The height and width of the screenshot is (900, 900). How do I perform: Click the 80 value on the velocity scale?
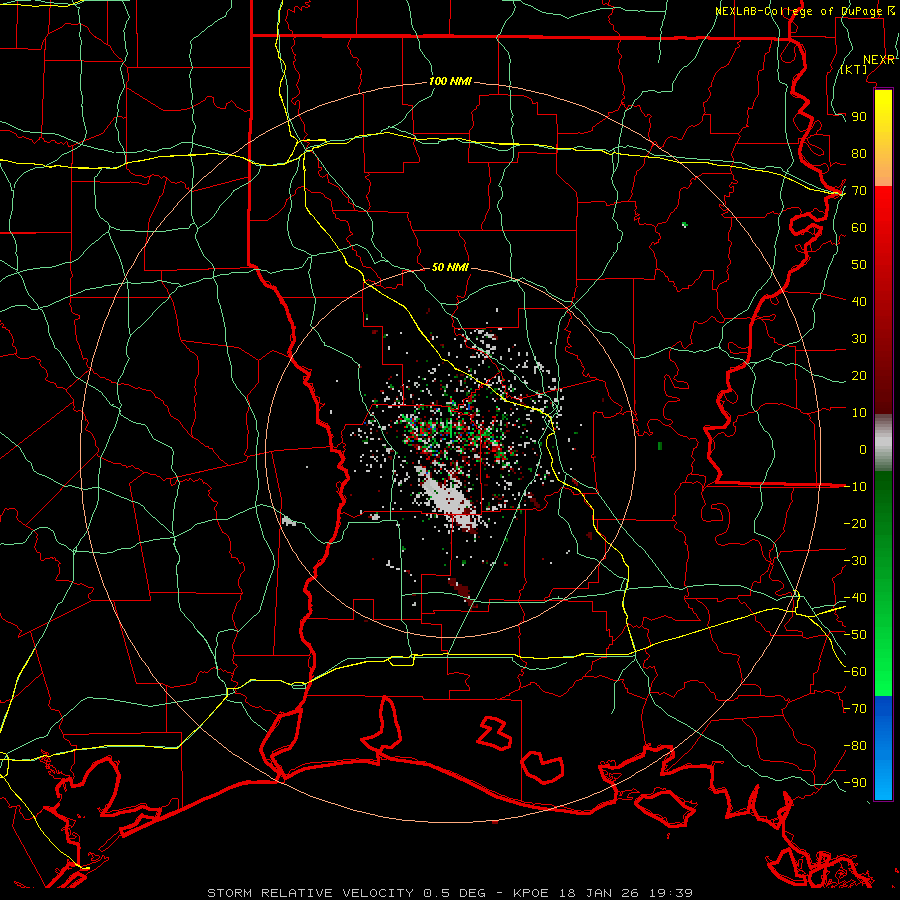tap(859, 154)
